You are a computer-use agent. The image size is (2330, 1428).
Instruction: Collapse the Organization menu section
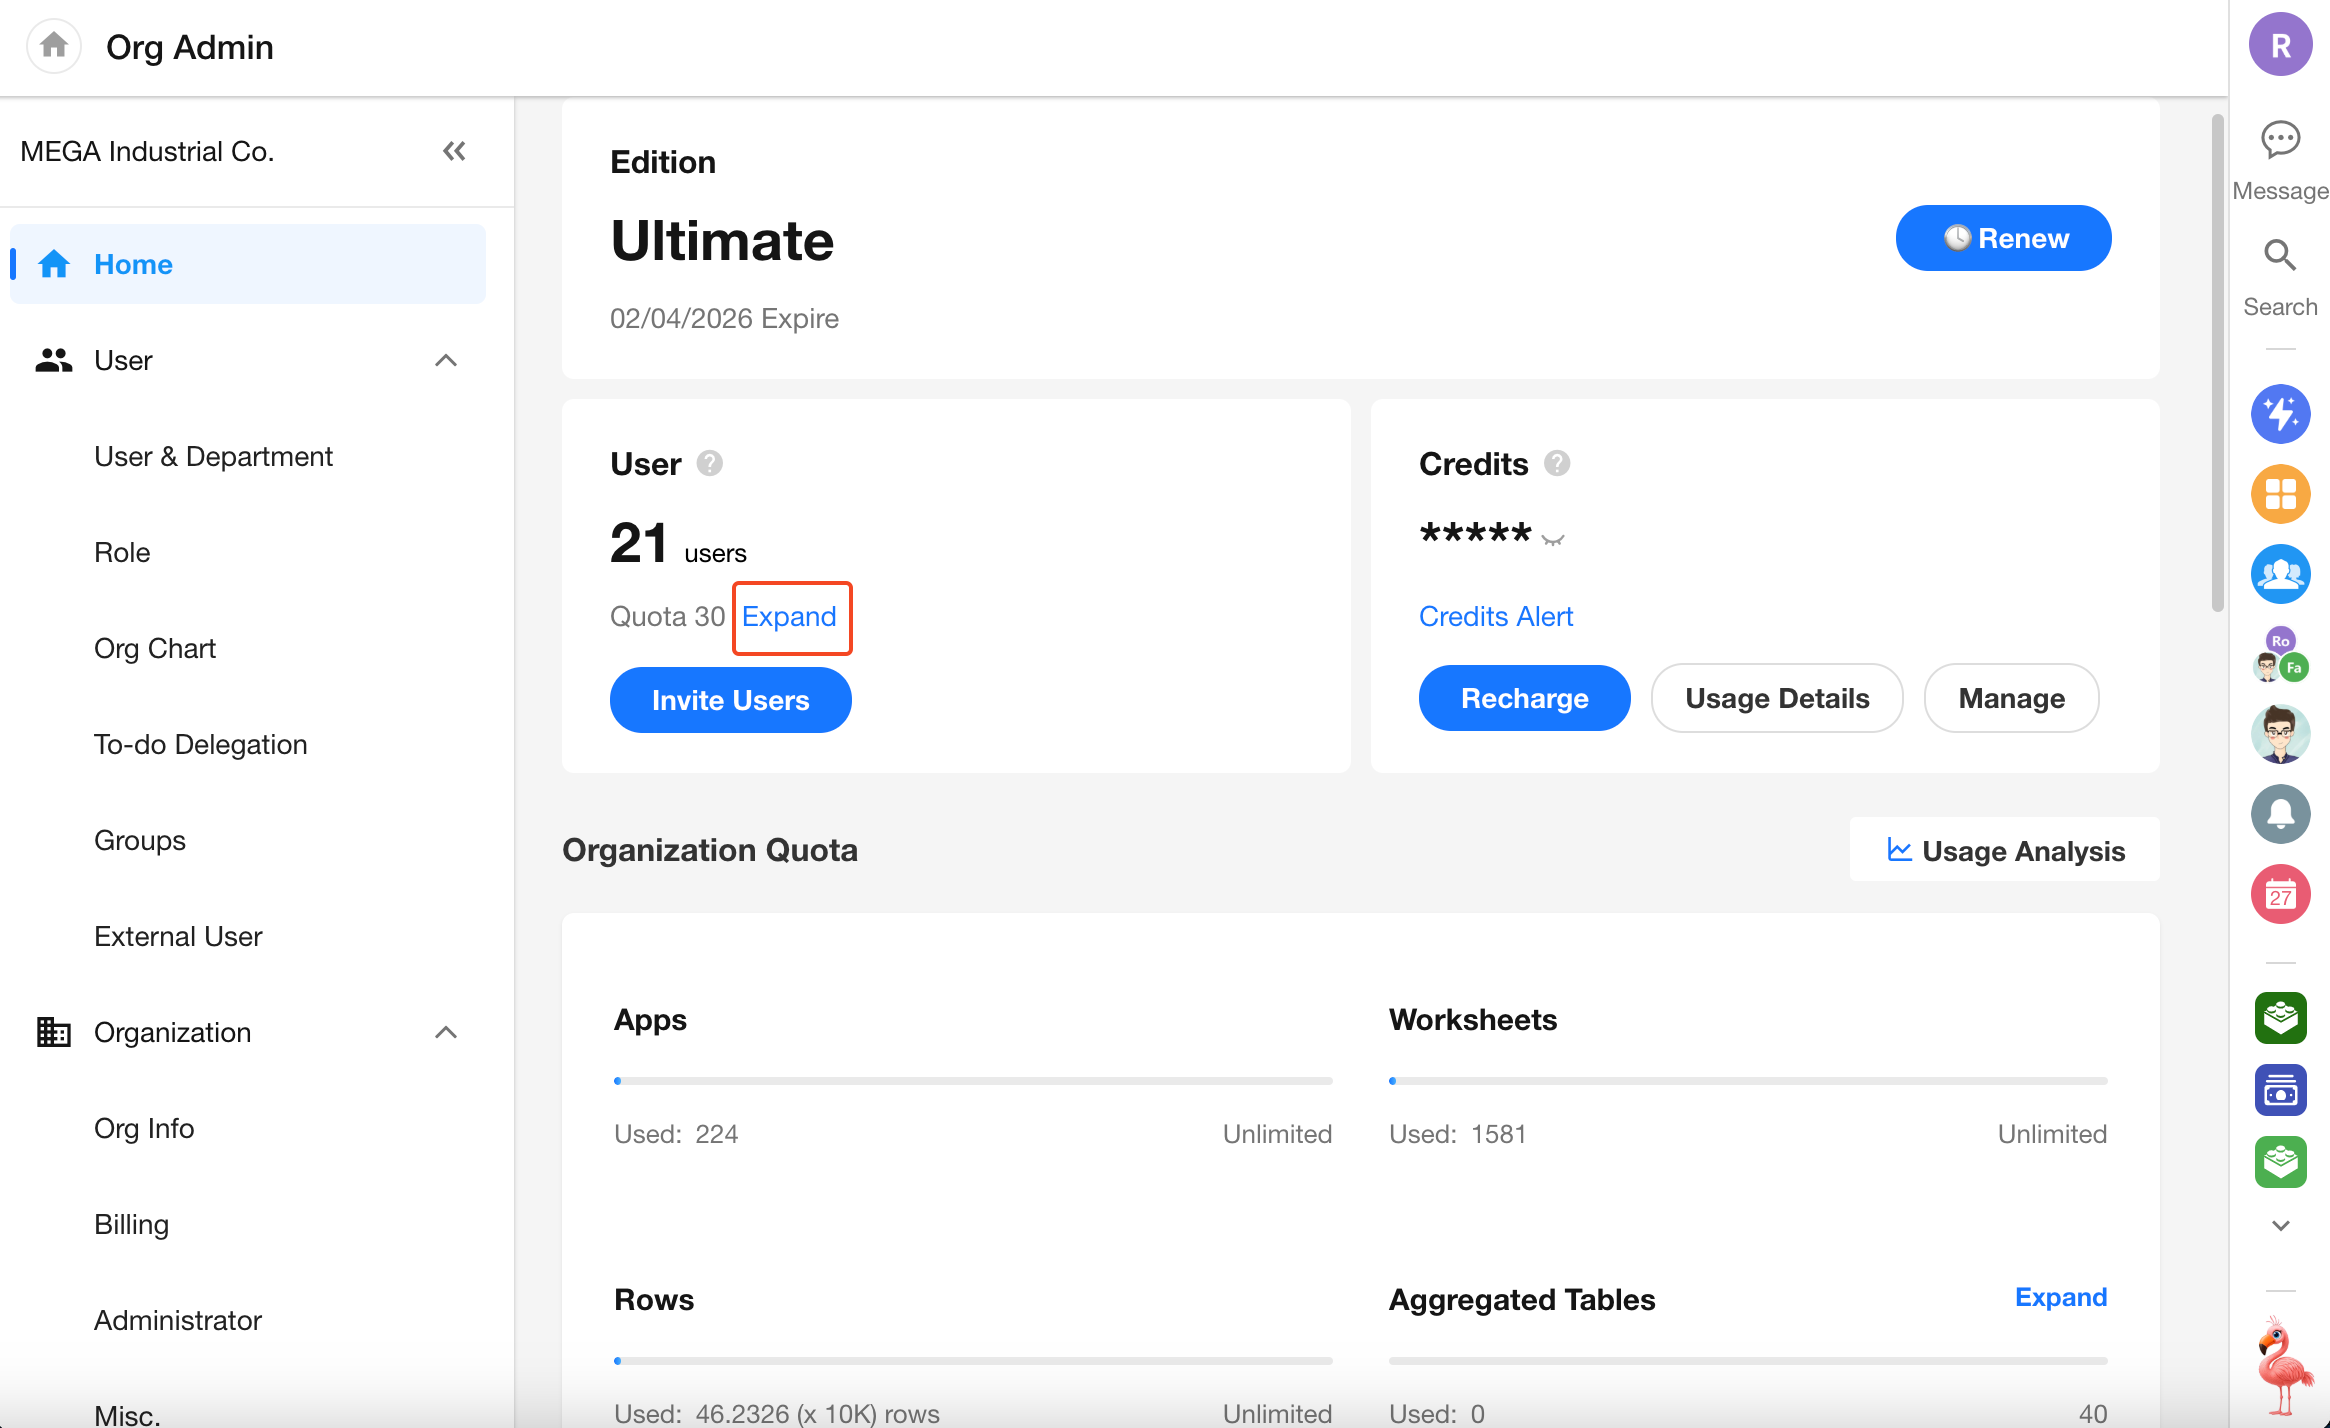(446, 1032)
